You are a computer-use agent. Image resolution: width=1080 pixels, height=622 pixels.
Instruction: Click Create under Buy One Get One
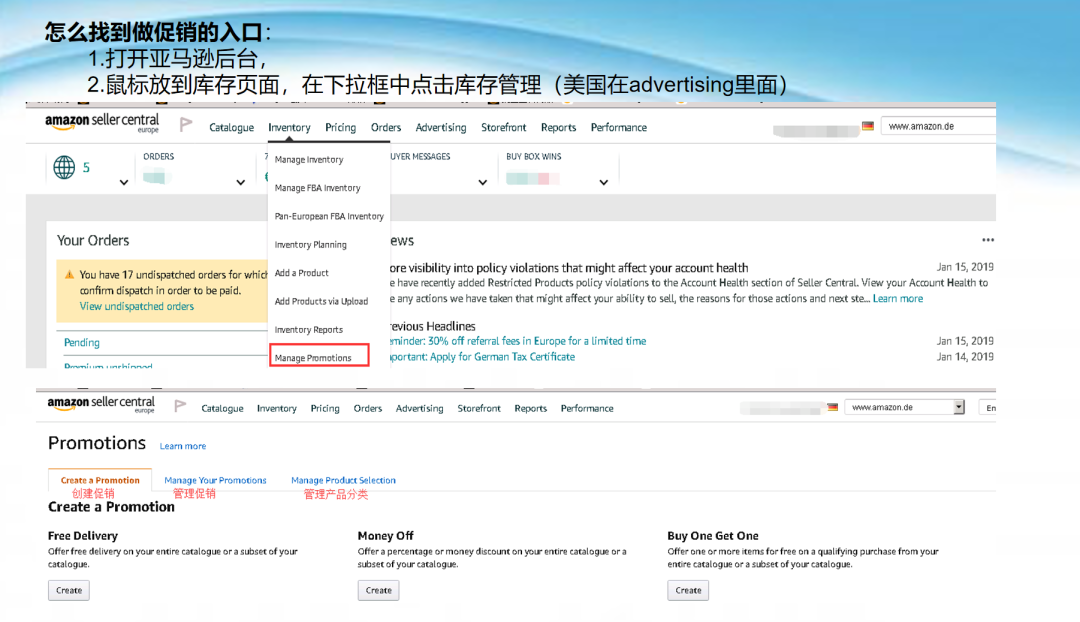tap(688, 590)
